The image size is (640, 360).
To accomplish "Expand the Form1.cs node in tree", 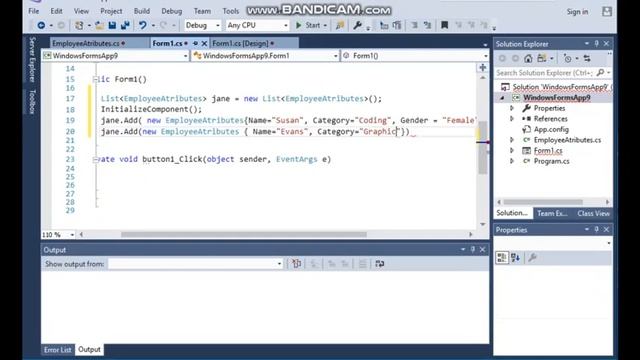I will click(512, 151).
